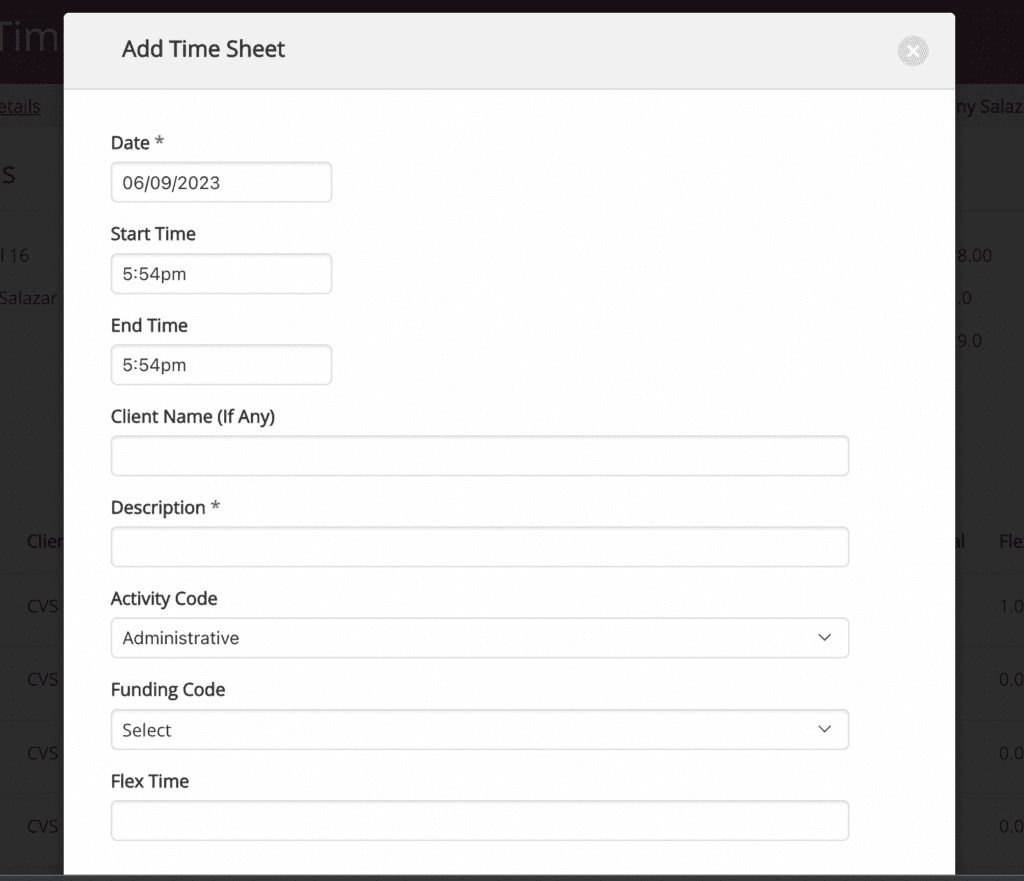Close the Add Time Sheet dialog
The width and height of the screenshot is (1024, 881).
[x=912, y=51]
